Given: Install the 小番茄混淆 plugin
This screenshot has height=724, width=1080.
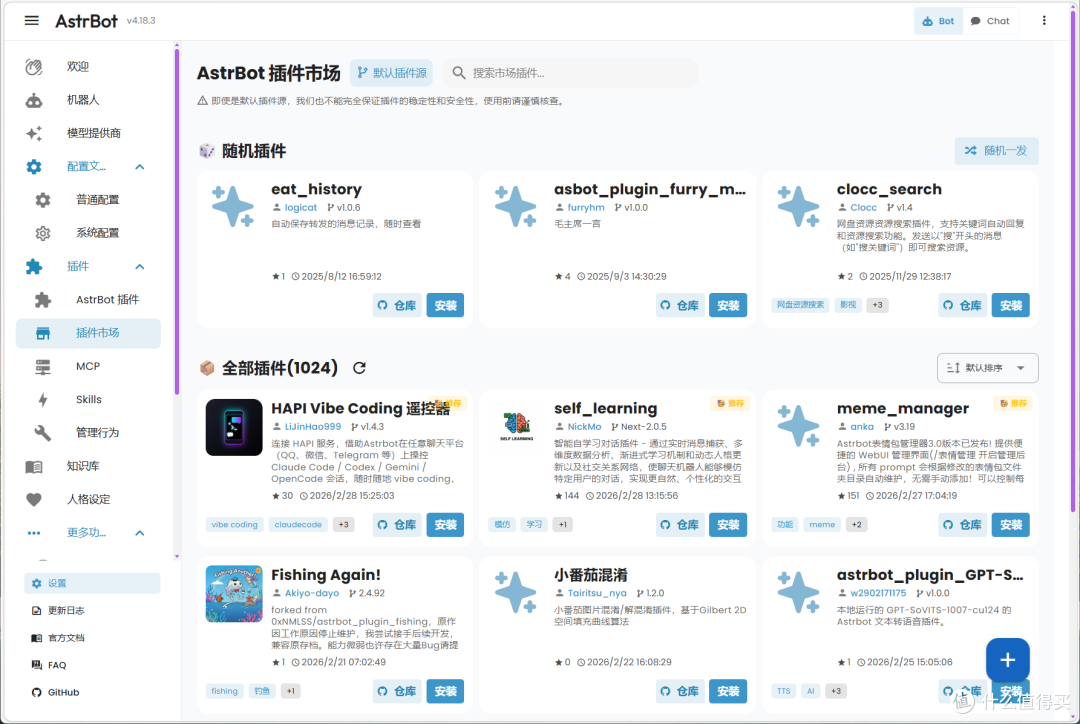Looking at the screenshot, I should (x=728, y=691).
